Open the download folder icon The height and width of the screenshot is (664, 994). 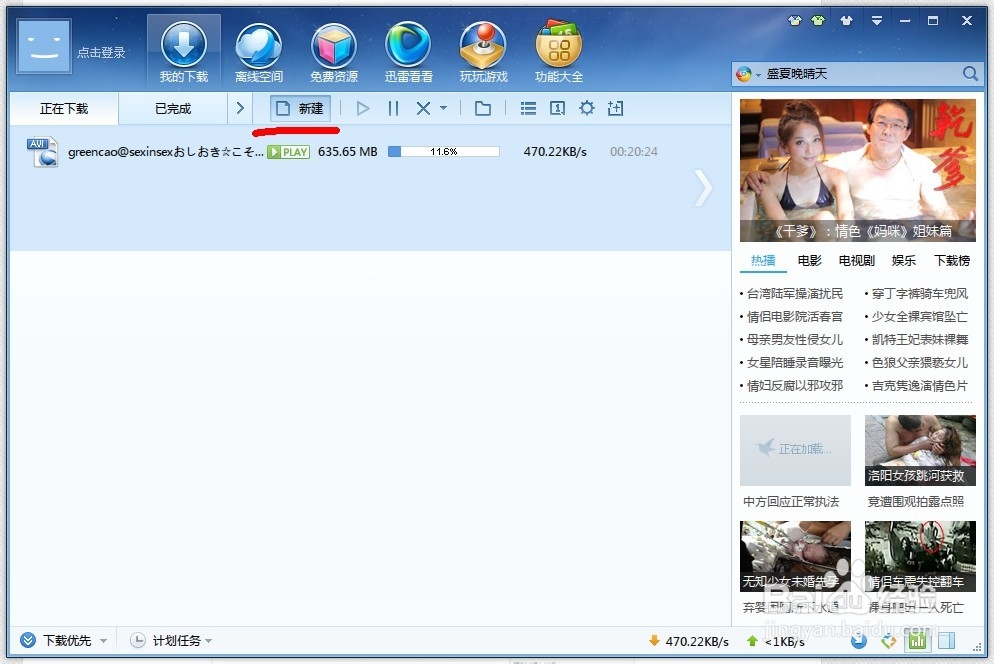tap(483, 108)
